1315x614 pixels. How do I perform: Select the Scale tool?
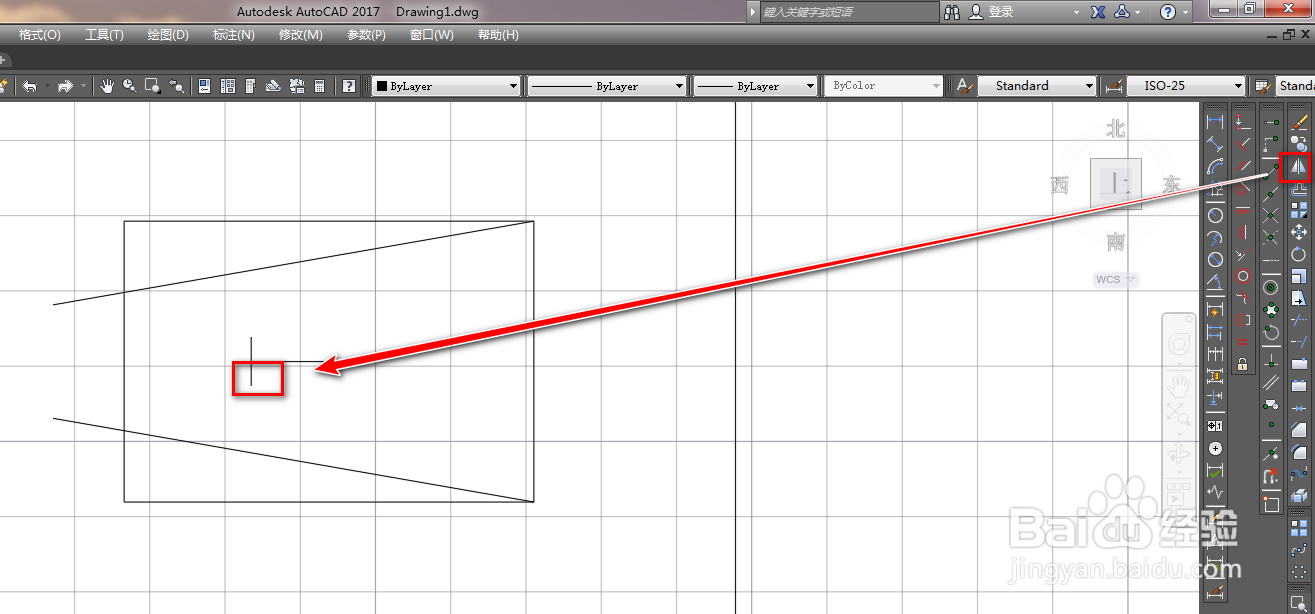[x=1298, y=276]
